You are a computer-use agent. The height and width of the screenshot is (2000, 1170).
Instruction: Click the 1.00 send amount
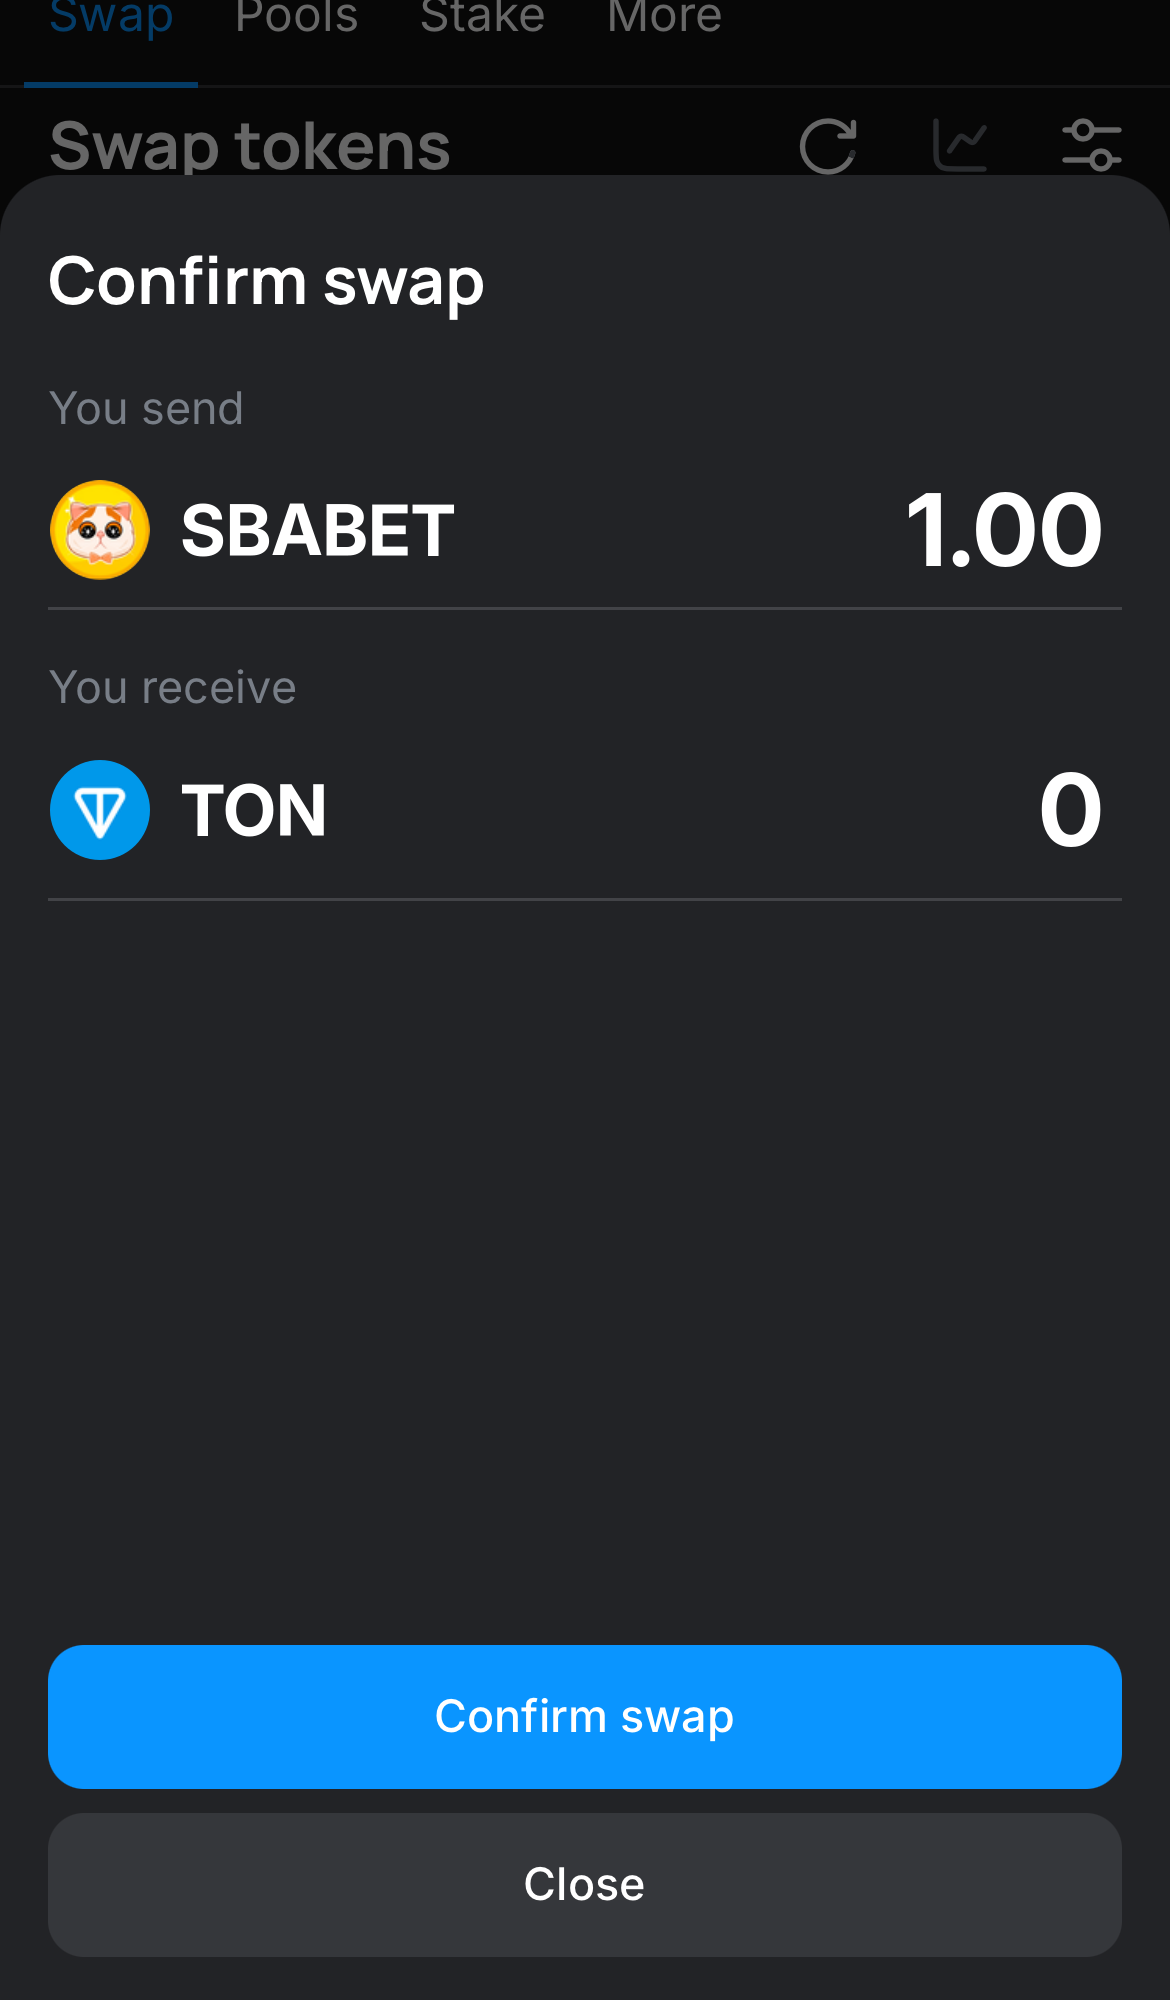(x=1004, y=530)
